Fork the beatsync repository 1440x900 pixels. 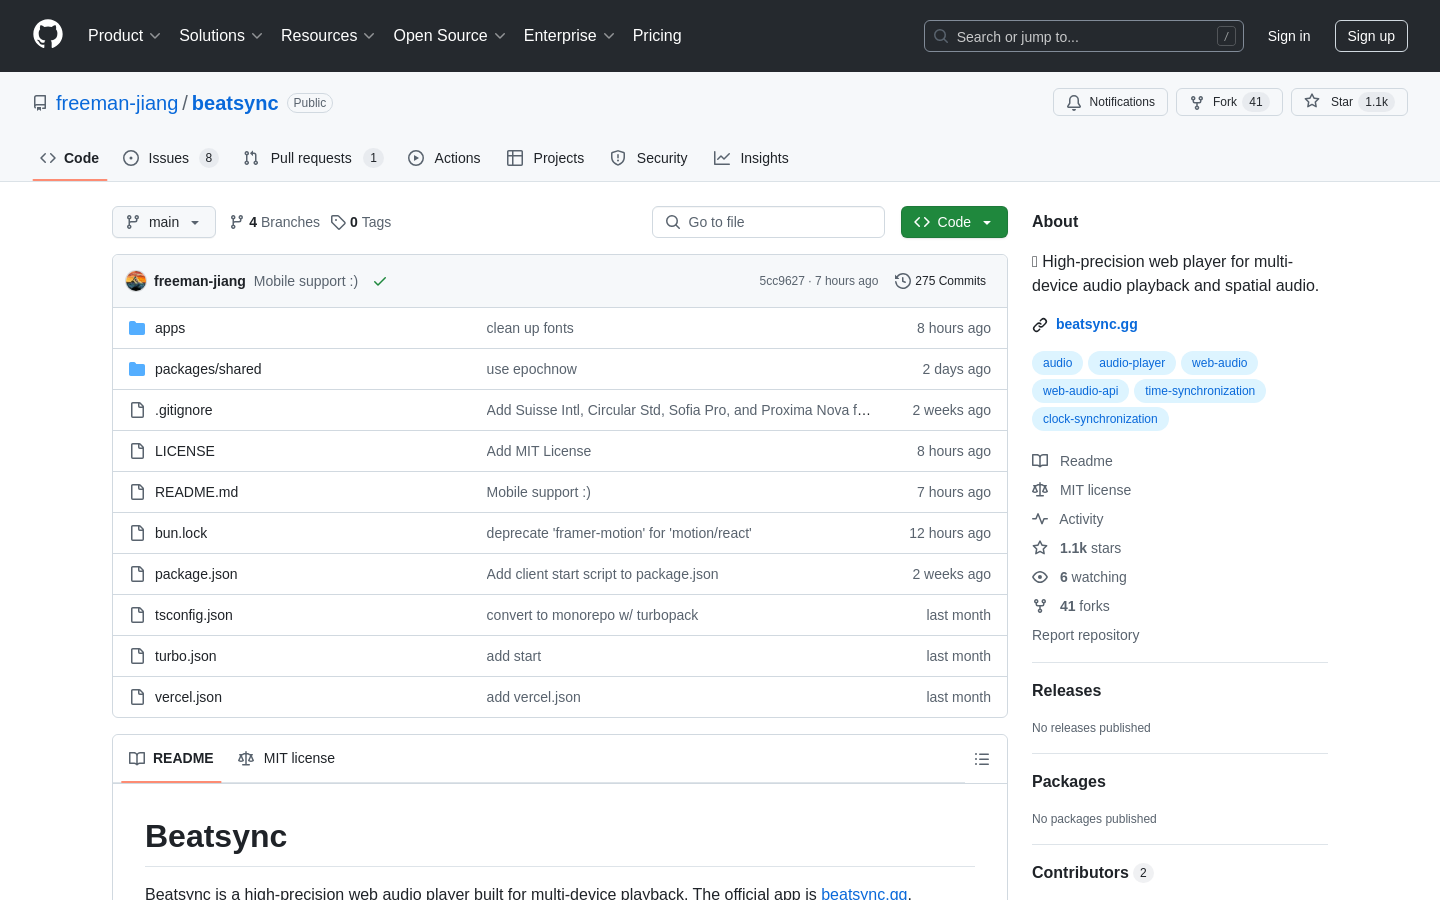(x=1229, y=102)
